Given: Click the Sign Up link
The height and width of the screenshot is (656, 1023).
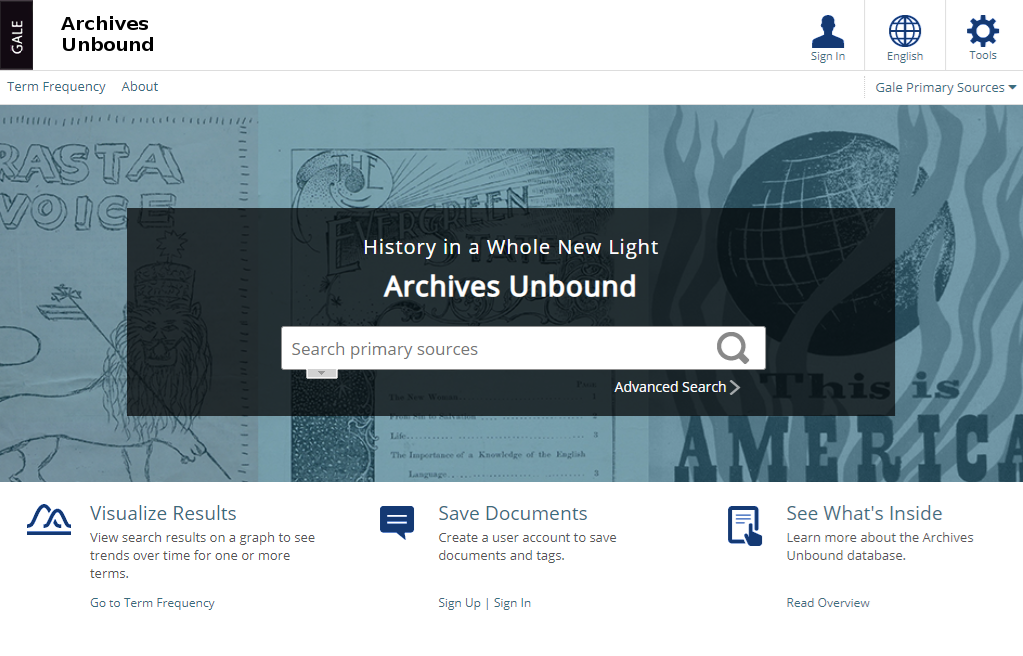Looking at the screenshot, I should (x=459, y=603).
